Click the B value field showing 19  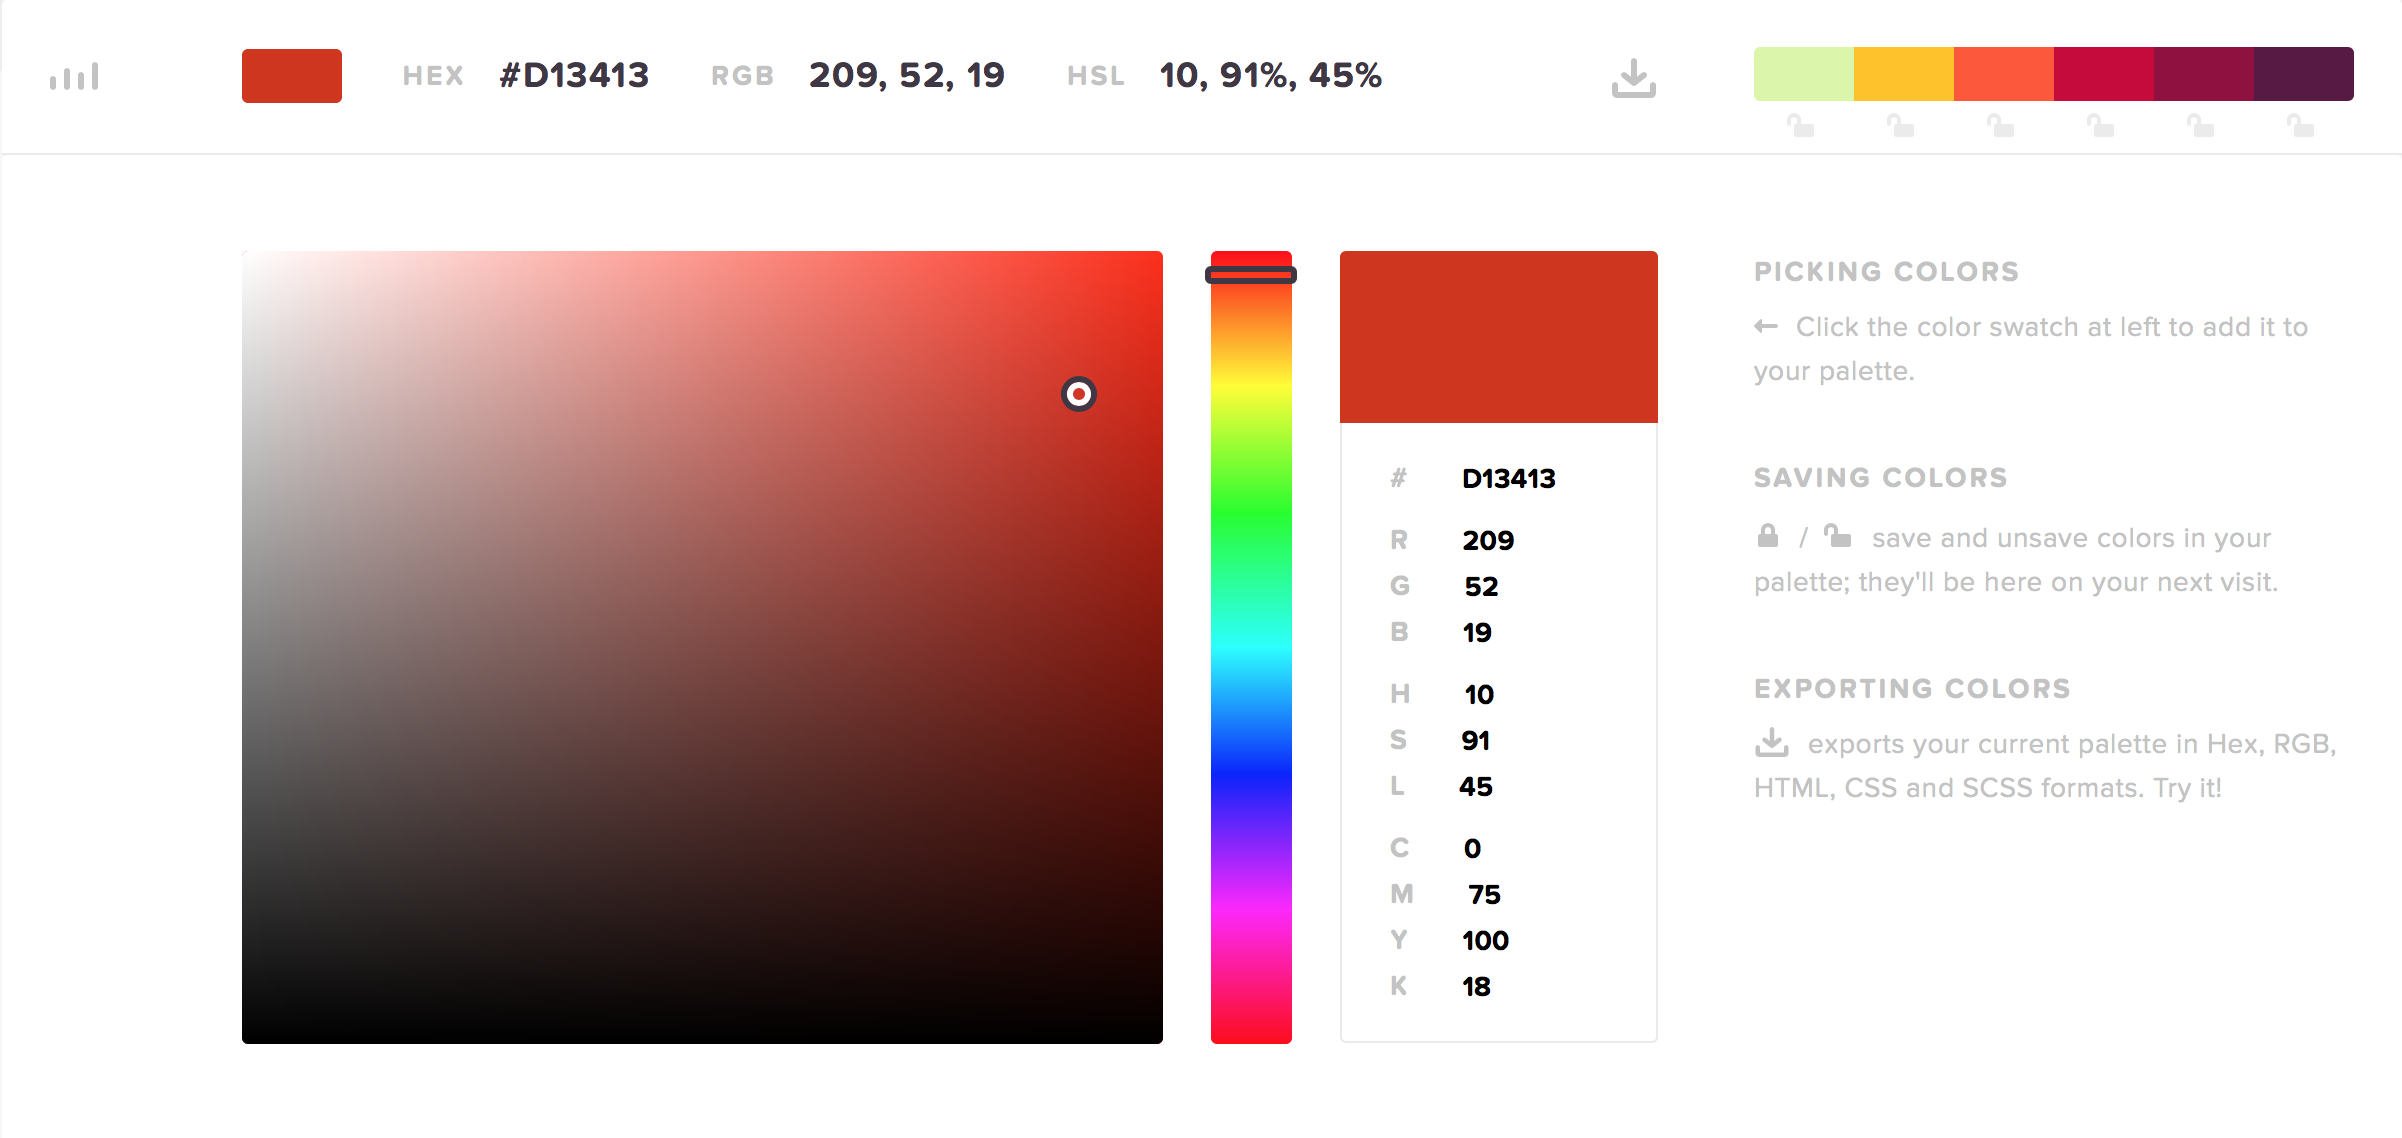click(1477, 633)
